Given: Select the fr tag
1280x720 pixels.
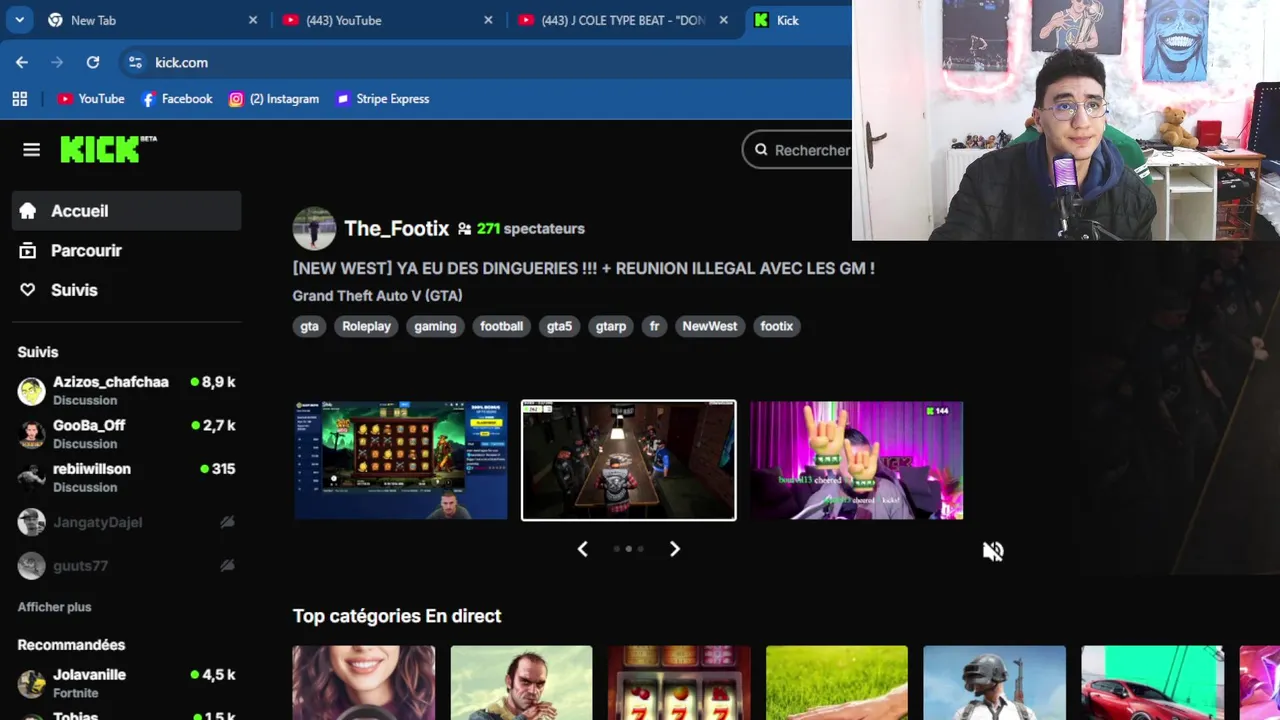Looking at the screenshot, I should tap(654, 326).
